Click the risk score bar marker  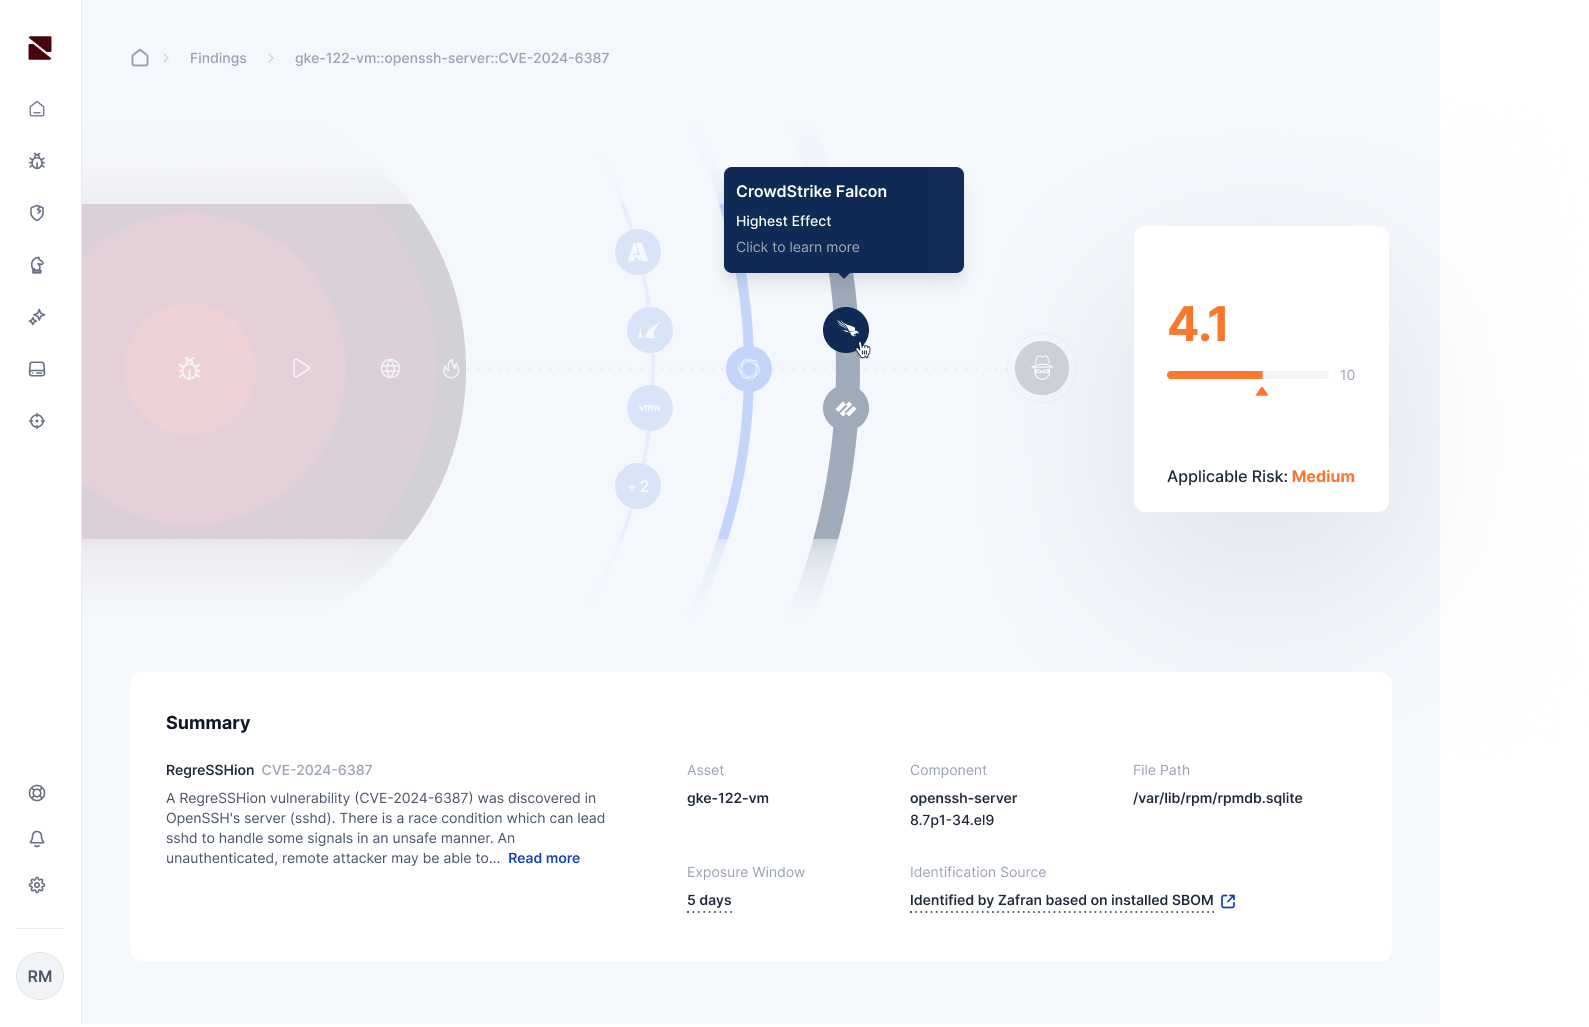pyautogui.click(x=1261, y=391)
